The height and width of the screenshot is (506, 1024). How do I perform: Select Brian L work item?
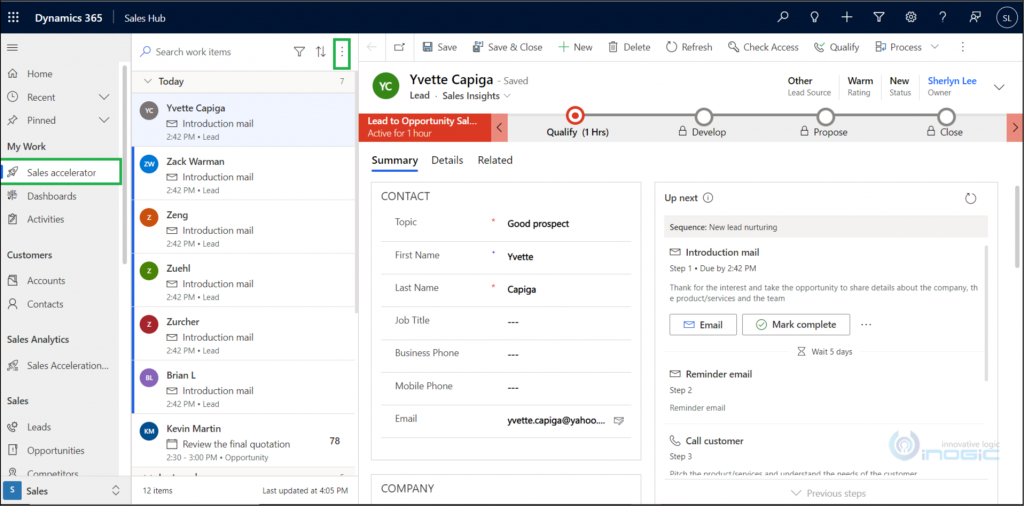[x=244, y=387]
